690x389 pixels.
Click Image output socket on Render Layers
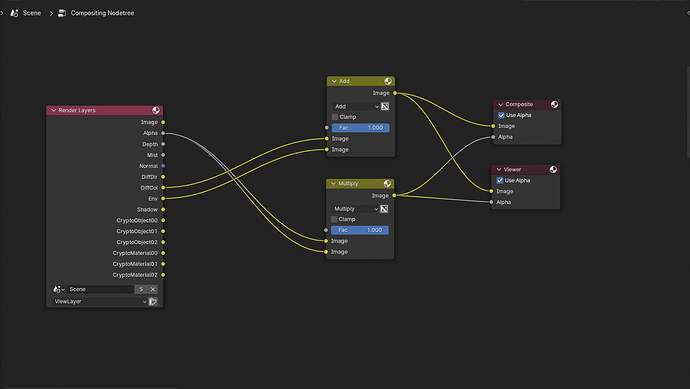(163, 122)
